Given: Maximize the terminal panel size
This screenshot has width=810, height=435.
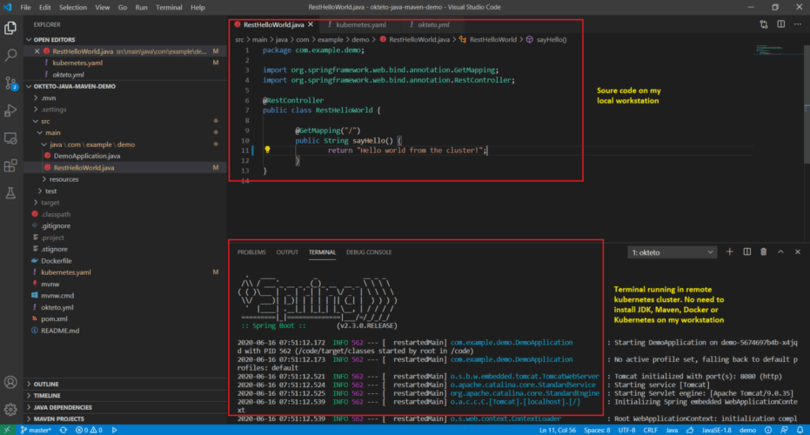Looking at the screenshot, I should [781, 252].
